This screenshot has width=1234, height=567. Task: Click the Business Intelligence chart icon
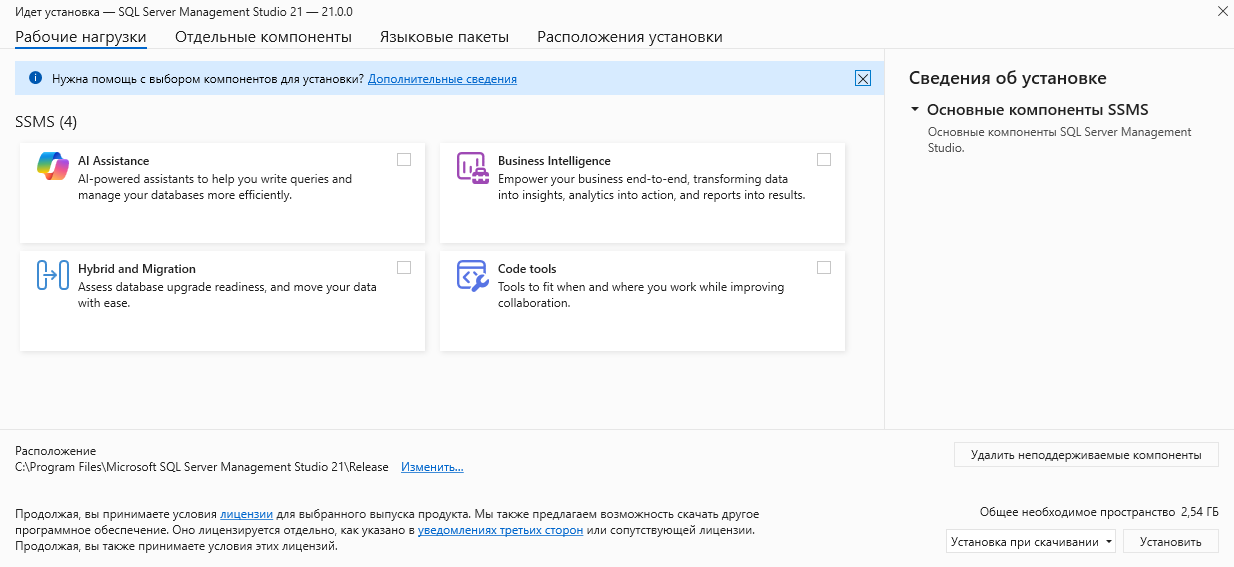(472, 167)
